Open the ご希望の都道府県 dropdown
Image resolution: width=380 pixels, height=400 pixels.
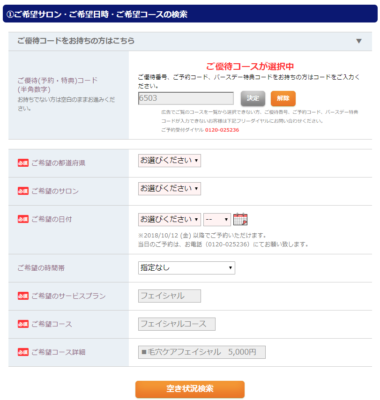pos(169,161)
